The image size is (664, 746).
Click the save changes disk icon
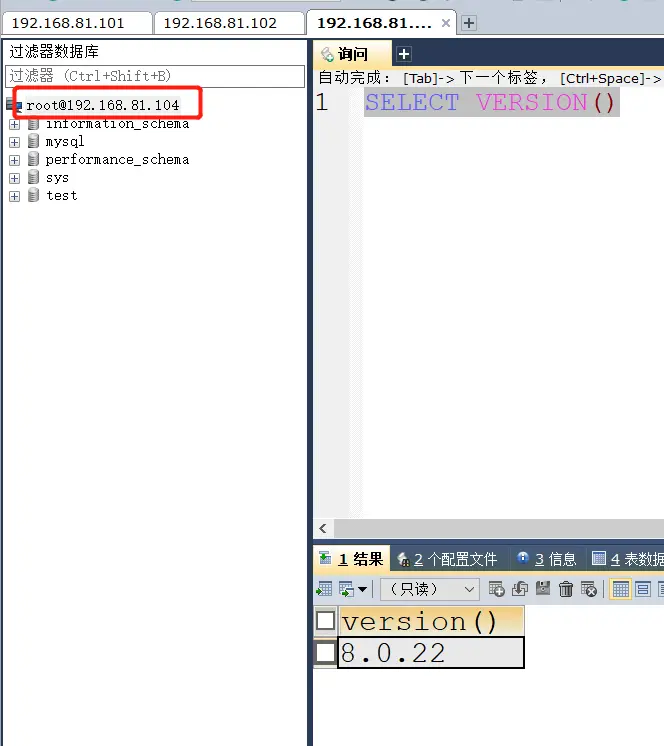pyautogui.click(x=543, y=589)
